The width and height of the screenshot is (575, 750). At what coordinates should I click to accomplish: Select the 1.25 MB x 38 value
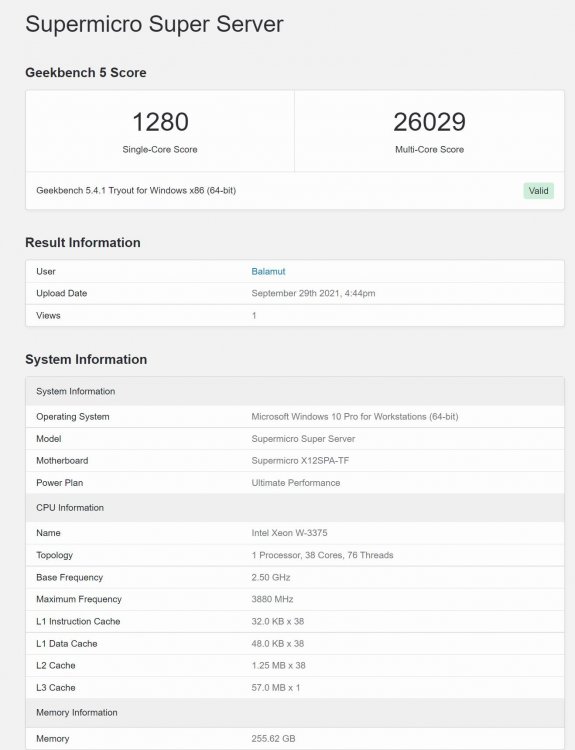click(278, 665)
